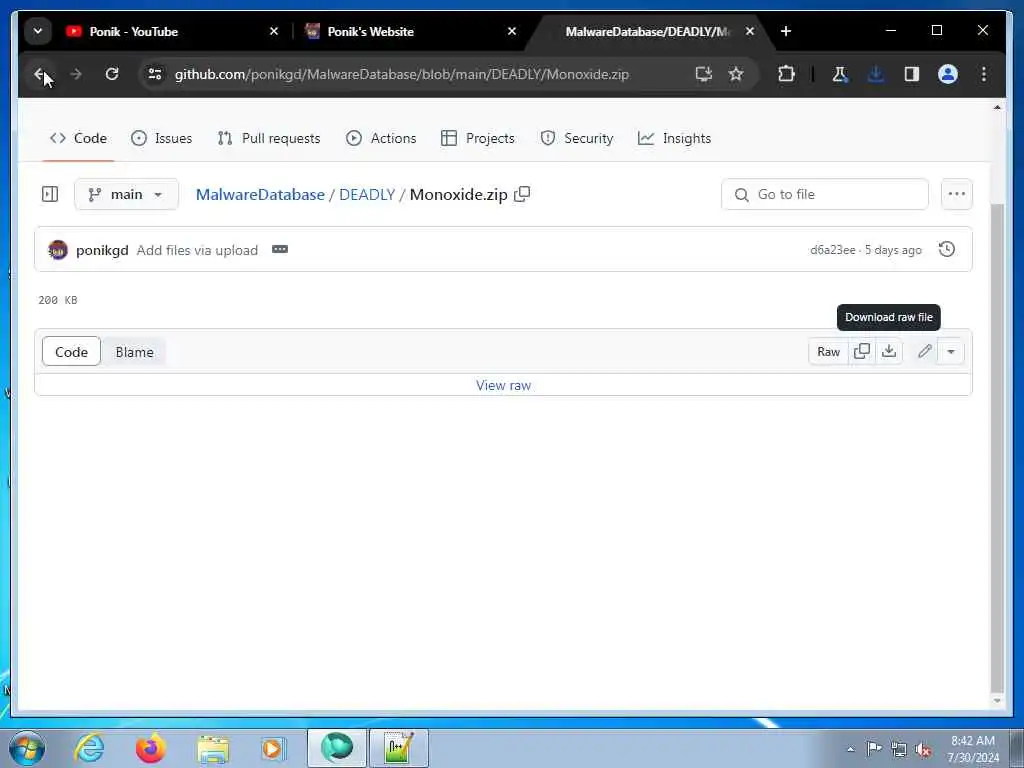
Task: Show browser downloads
Action: point(876,74)
